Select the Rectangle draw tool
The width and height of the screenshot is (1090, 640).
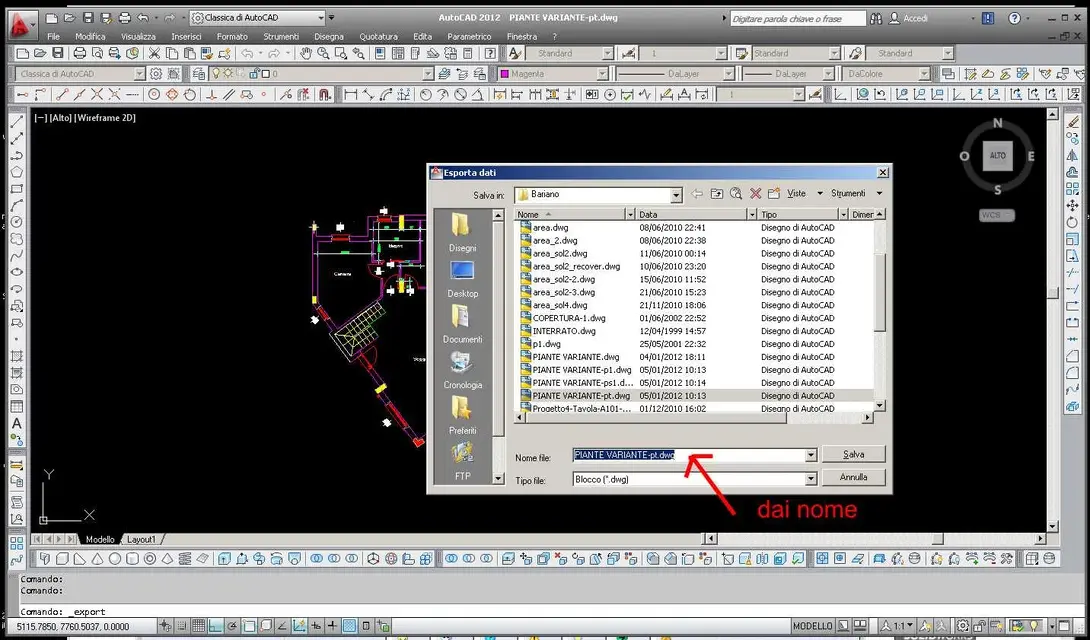coord(17,188)
